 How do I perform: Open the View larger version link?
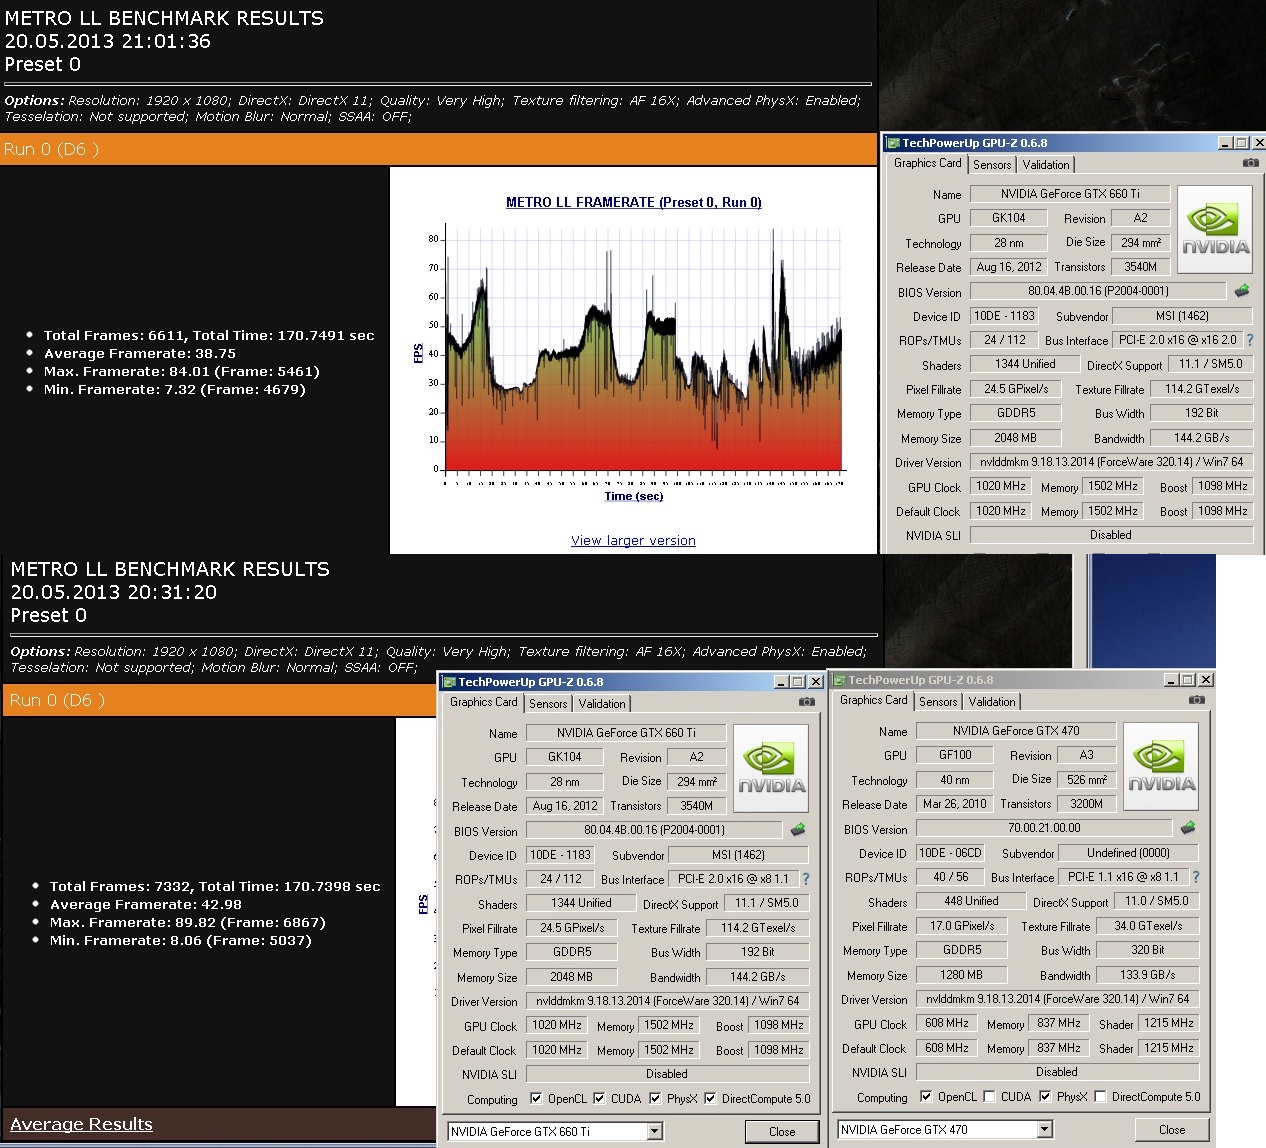[x=633, y=541]
